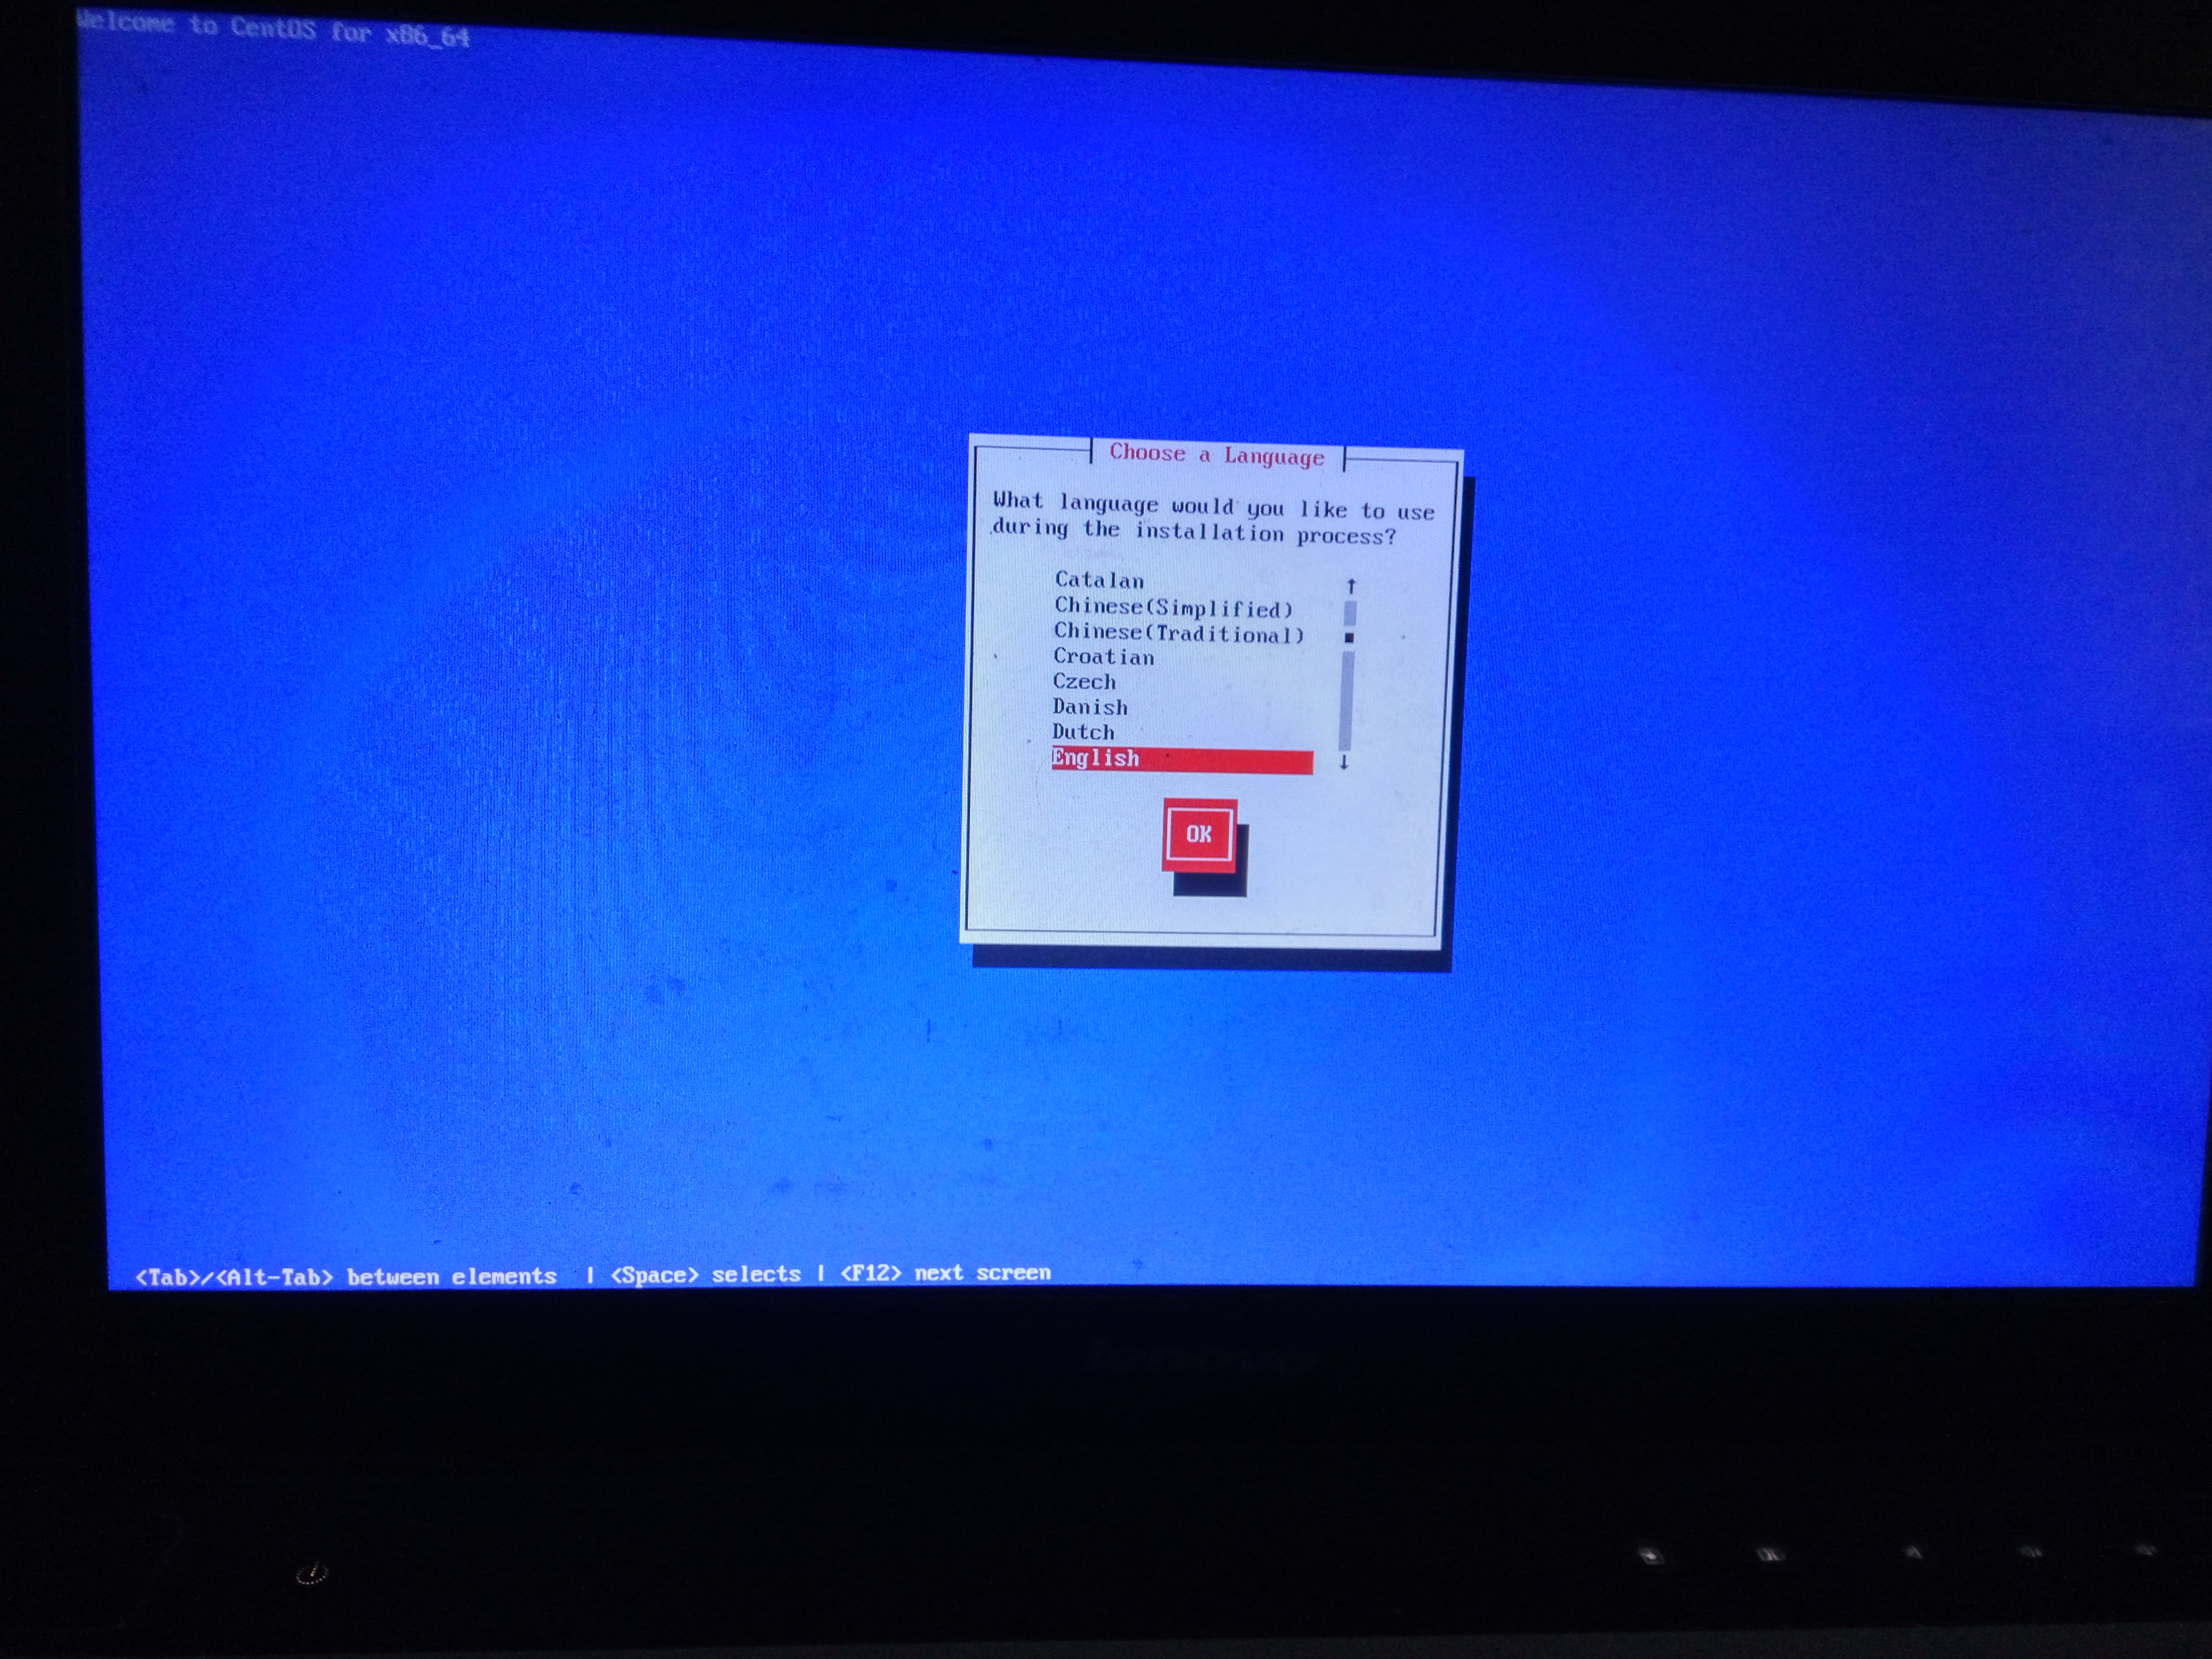Viewport: 2212px width, 1659px height.
Task: Click the scrollbar up arrow
Action: click(1351, 586)
